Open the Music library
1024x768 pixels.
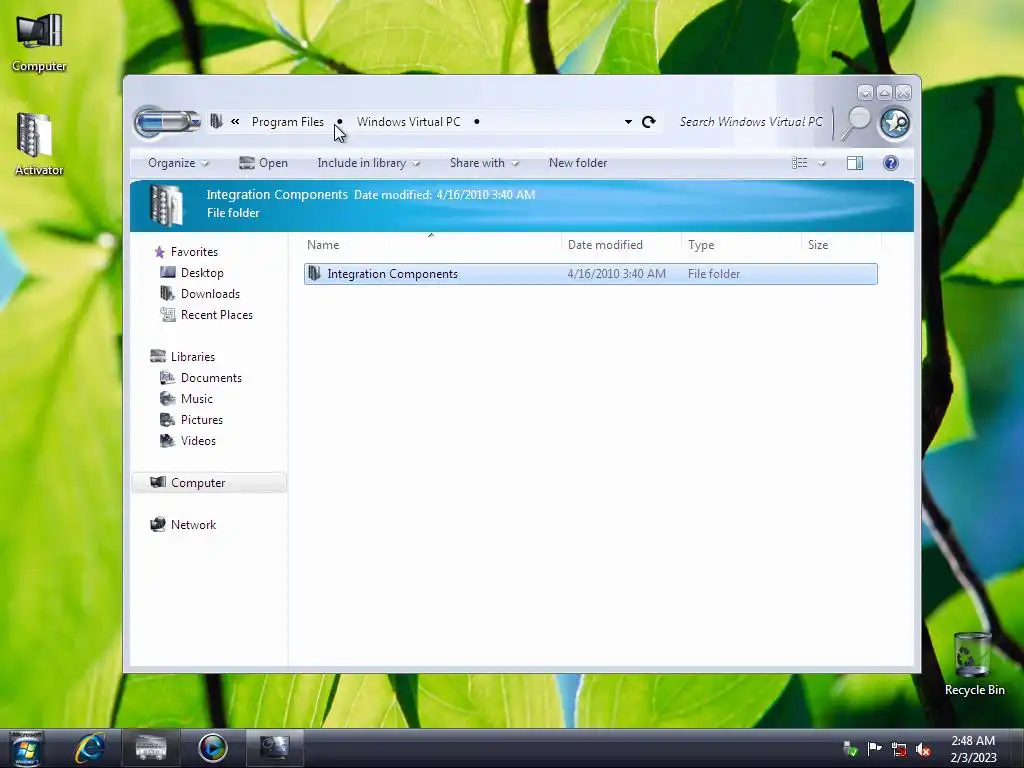pyautogui.click(x=197, y=398)
